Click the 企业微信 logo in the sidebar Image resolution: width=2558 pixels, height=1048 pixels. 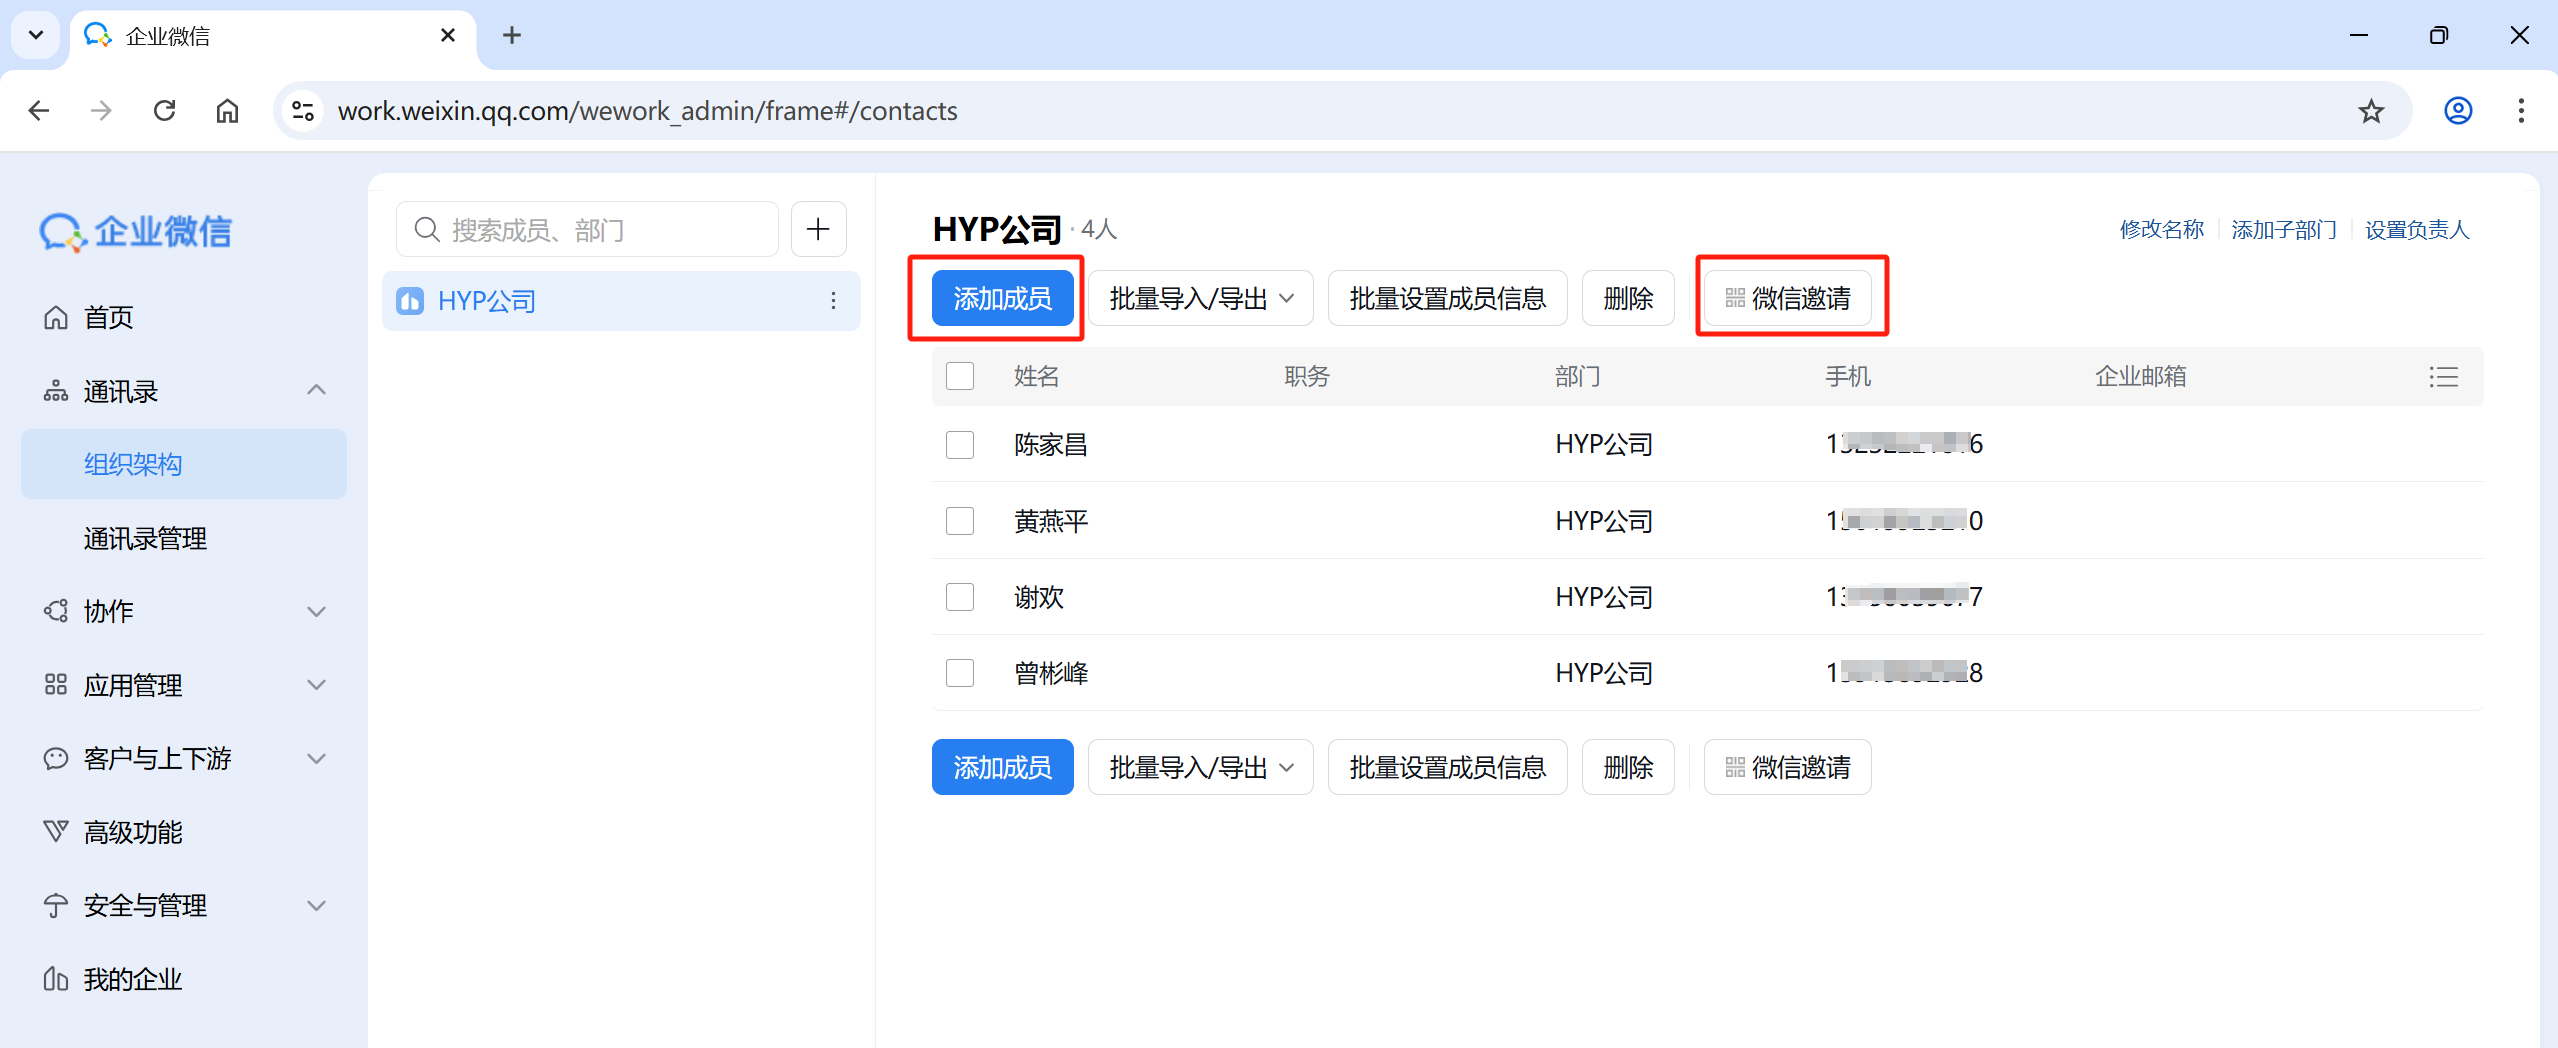point(136,232)
